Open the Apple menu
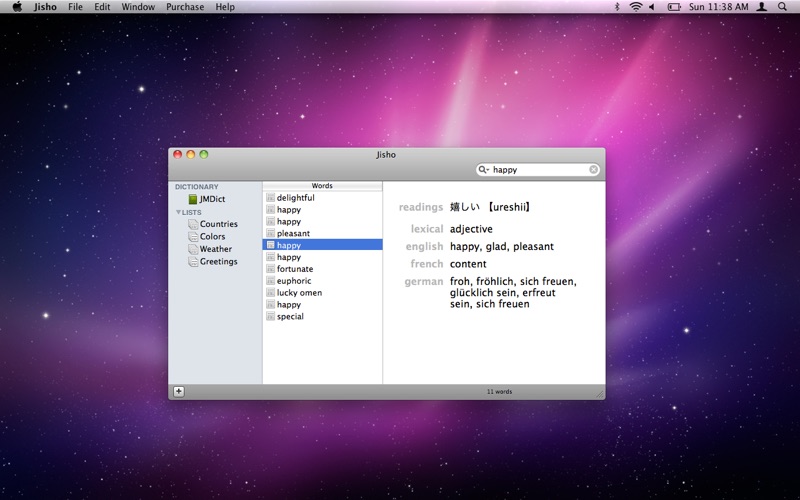 coord(17,7)
